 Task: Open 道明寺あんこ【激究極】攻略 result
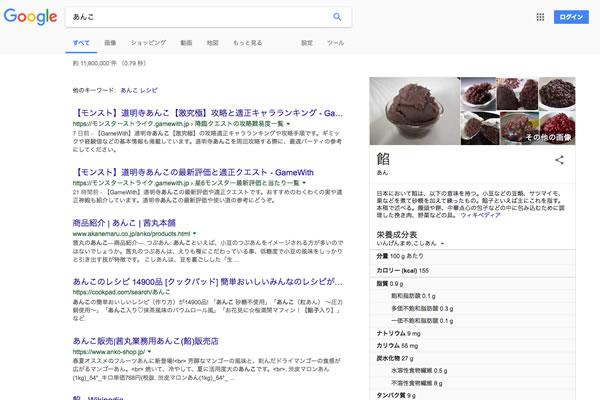point(208,113)
